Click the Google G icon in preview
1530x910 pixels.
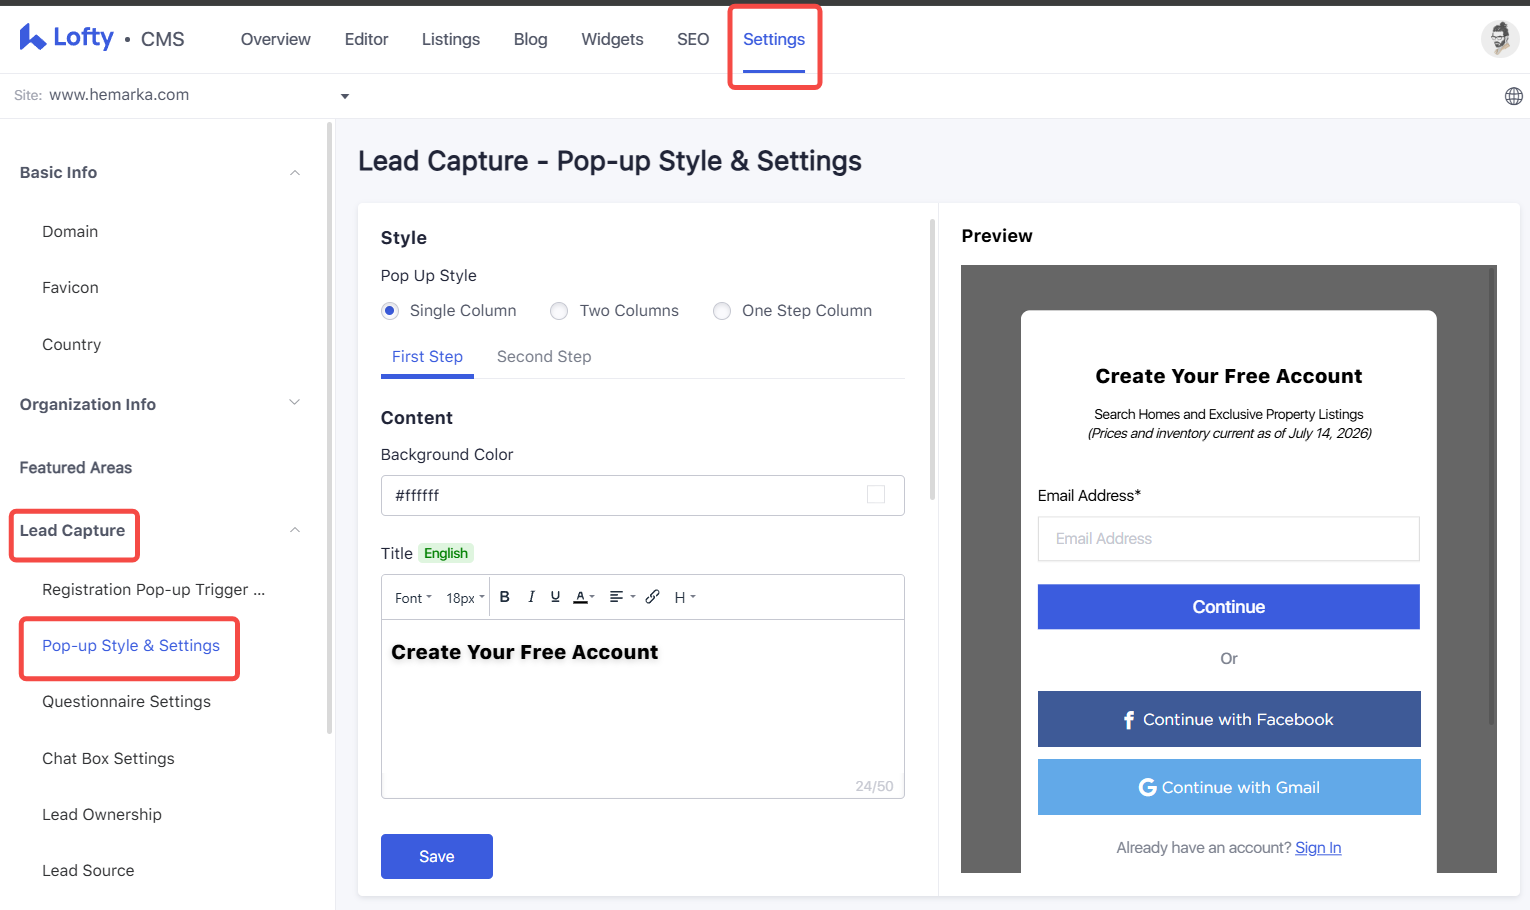(x=1147, y=788)
